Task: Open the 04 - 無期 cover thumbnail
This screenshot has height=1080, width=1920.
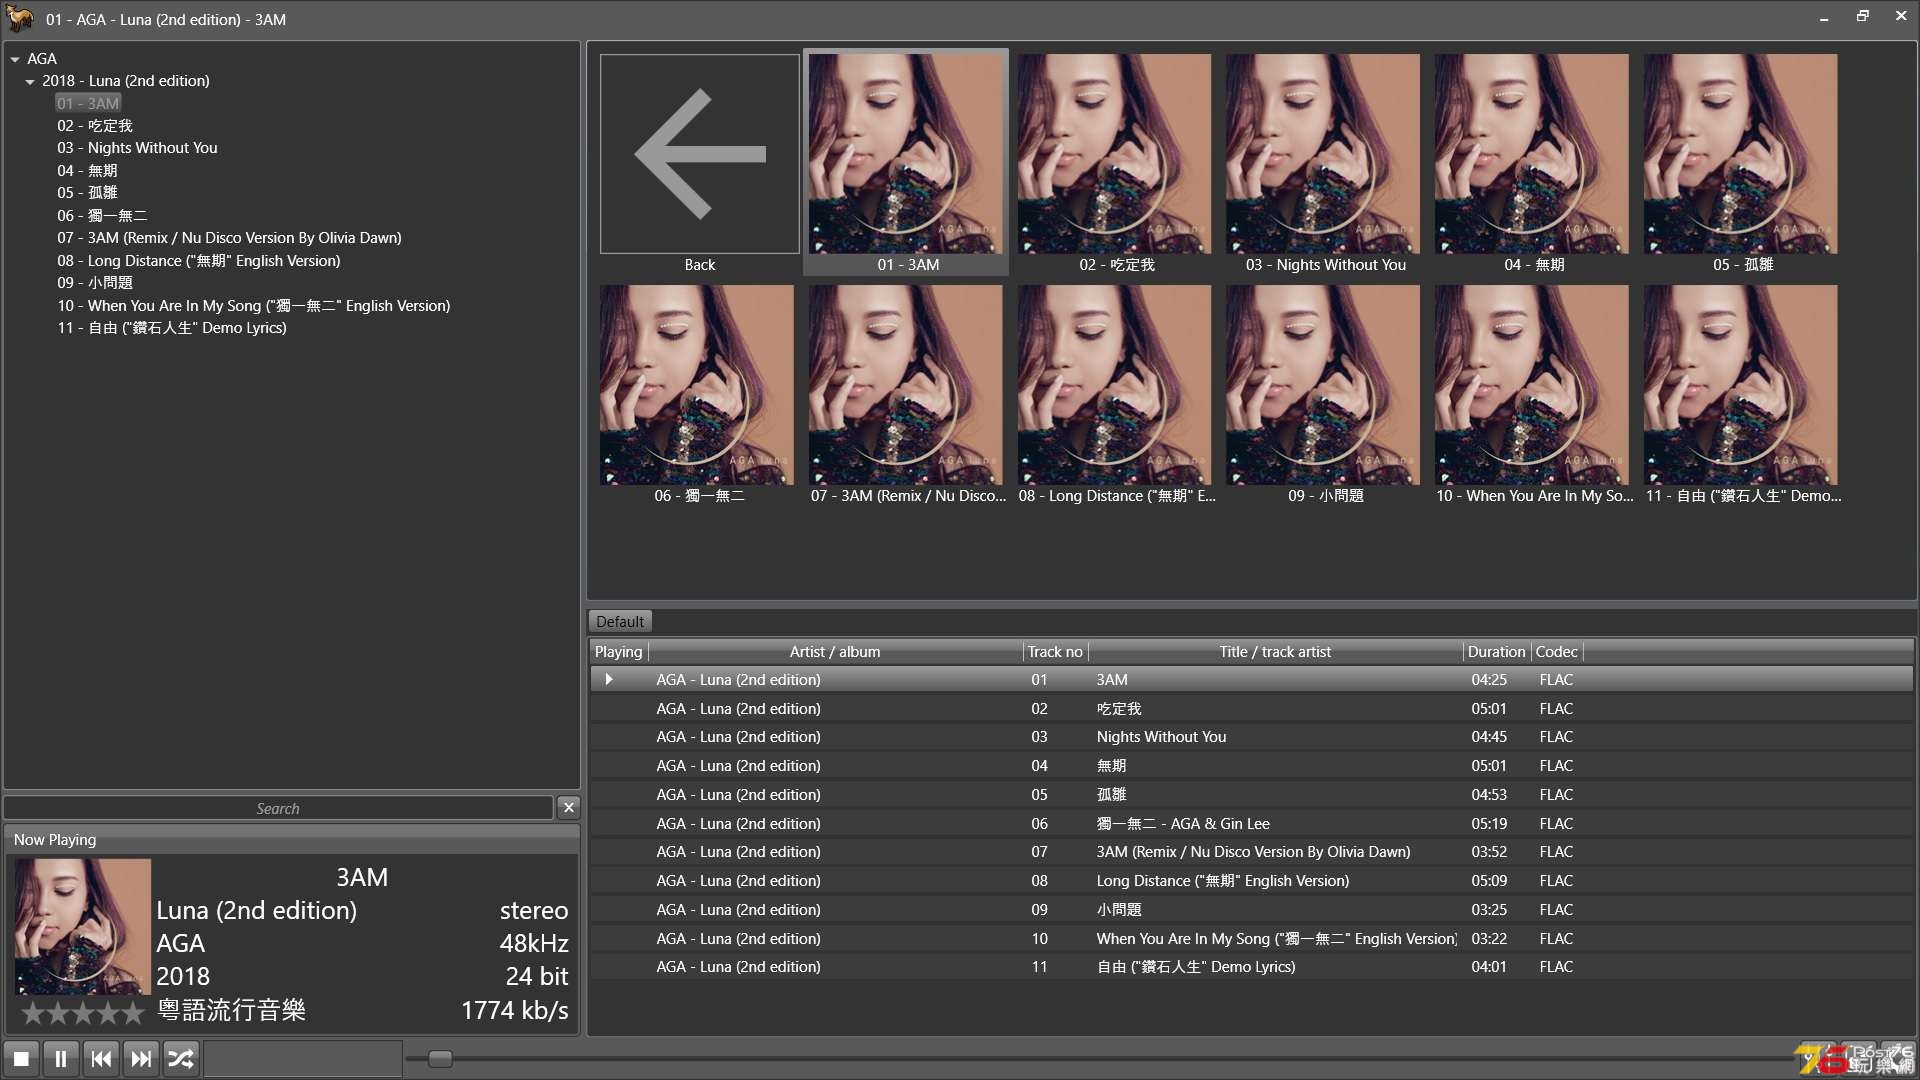Action: 1532,154
